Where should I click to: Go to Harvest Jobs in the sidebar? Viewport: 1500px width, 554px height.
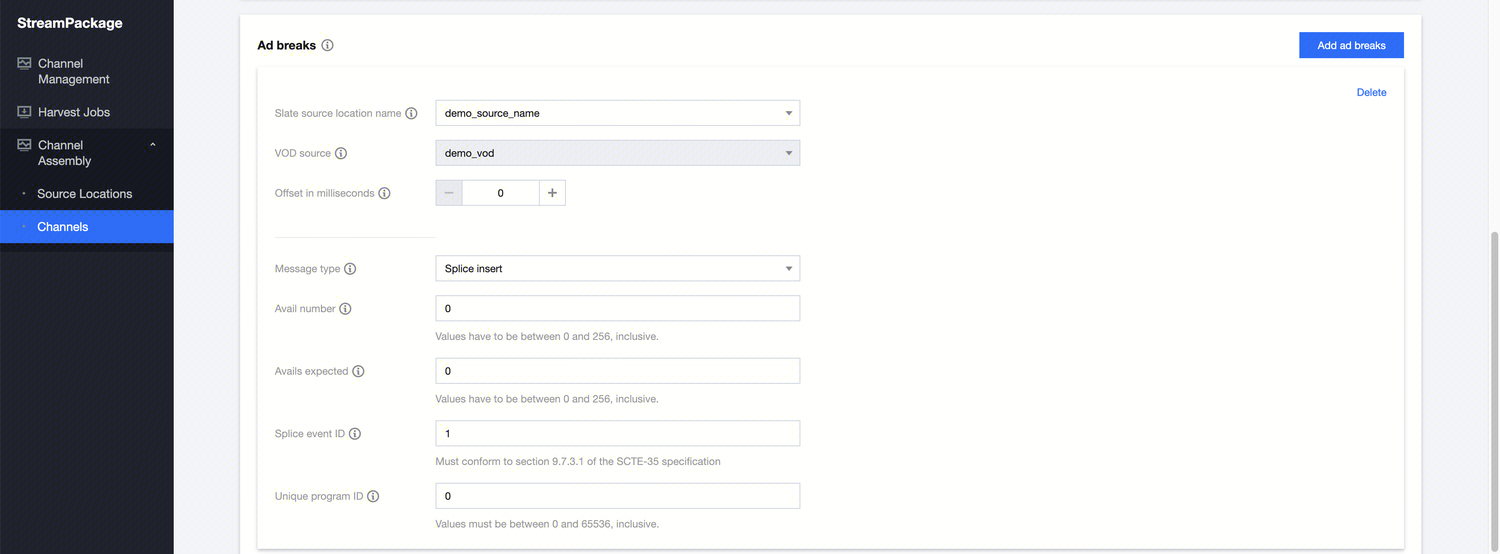pyautogui.click(x=73, y=112)
